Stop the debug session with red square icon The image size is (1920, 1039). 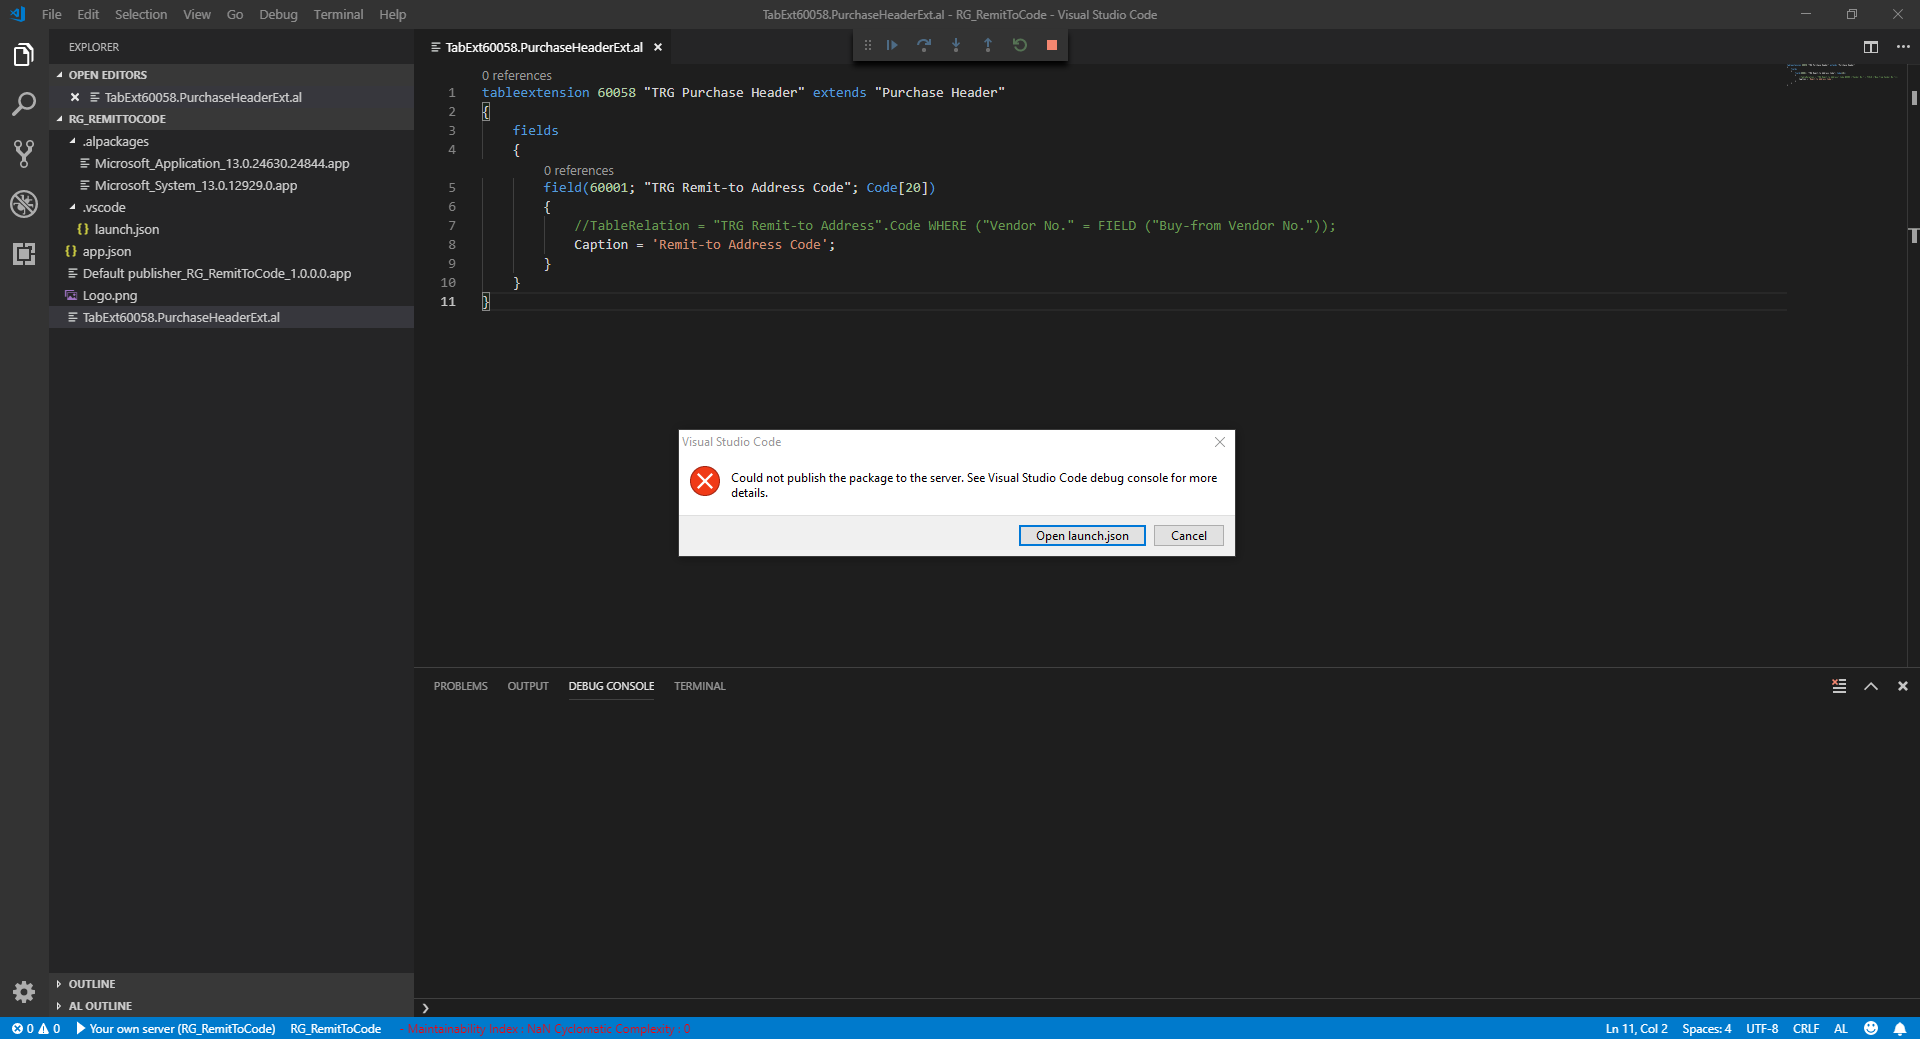click(1052, 45)
